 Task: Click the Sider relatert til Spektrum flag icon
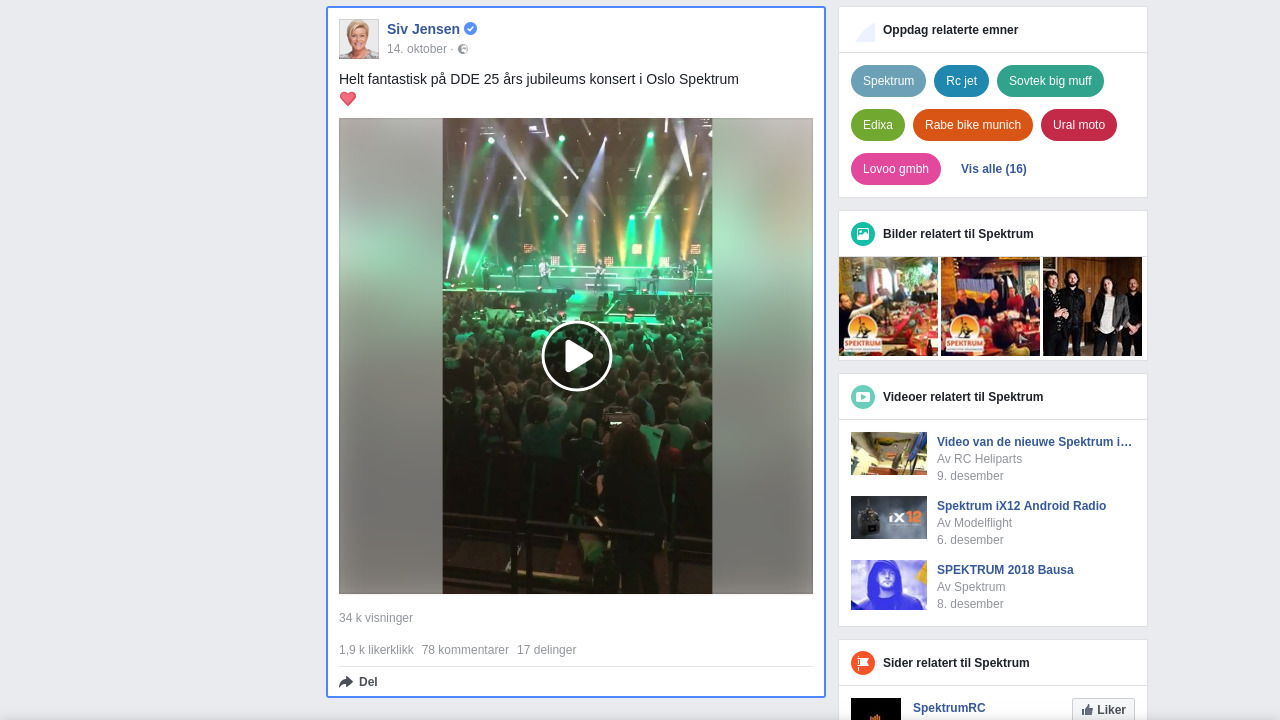863,663
